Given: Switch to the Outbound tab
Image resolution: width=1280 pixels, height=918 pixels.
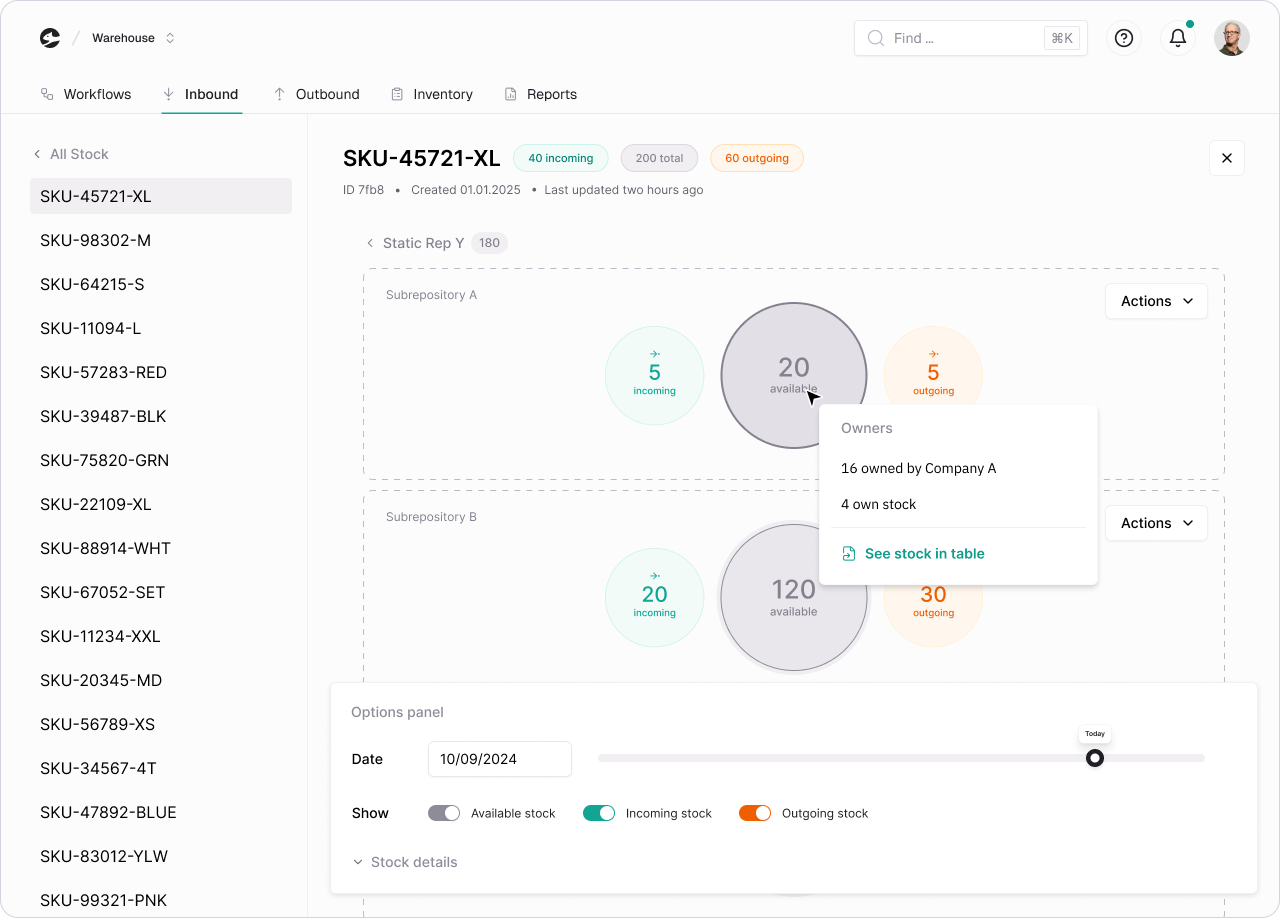Looking at the screenshot, I should click(316, 94).
